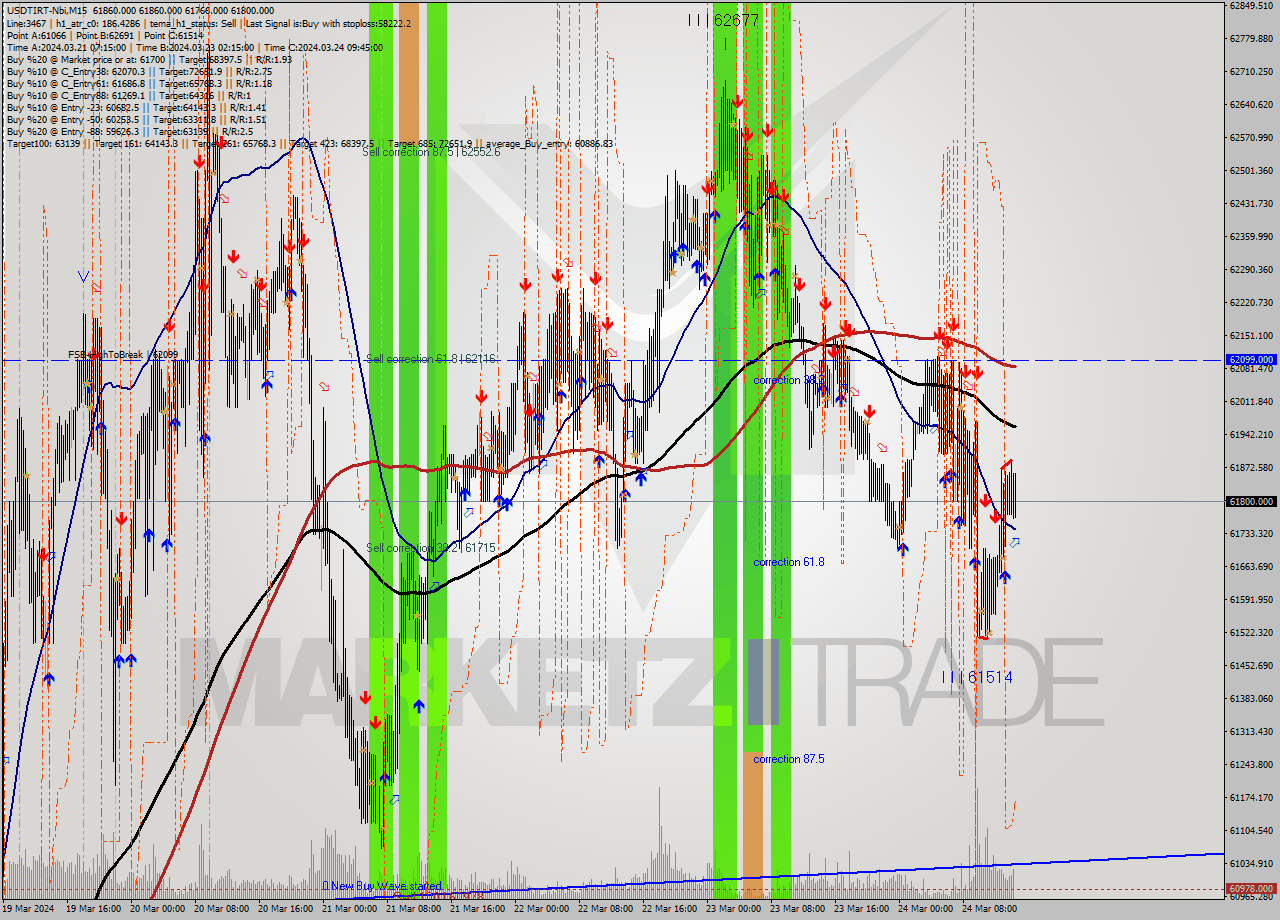Click the 61104.540 price axis value
The width and height of the screenshot is (1280, 920).
point(1250,830)
